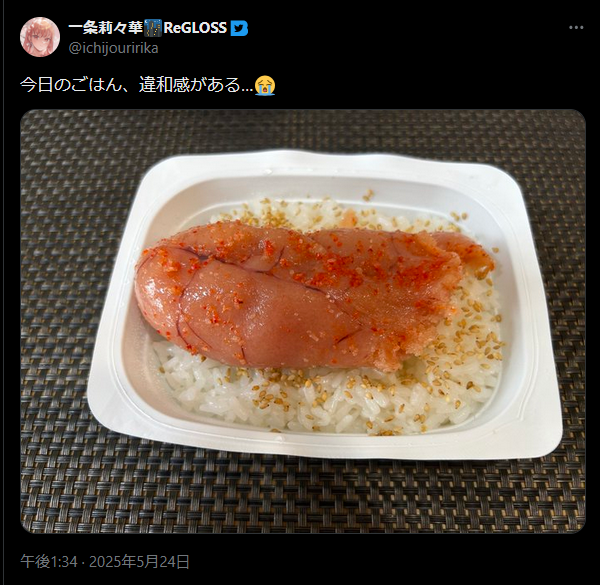Click the crying face emoji in tweet
Screen dimensions: 600x585
point(265,86)
